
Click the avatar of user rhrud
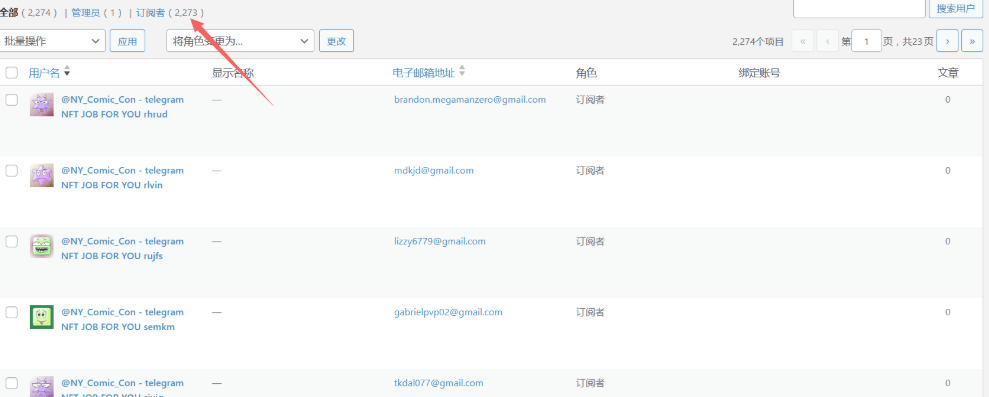tap(42, 104)
